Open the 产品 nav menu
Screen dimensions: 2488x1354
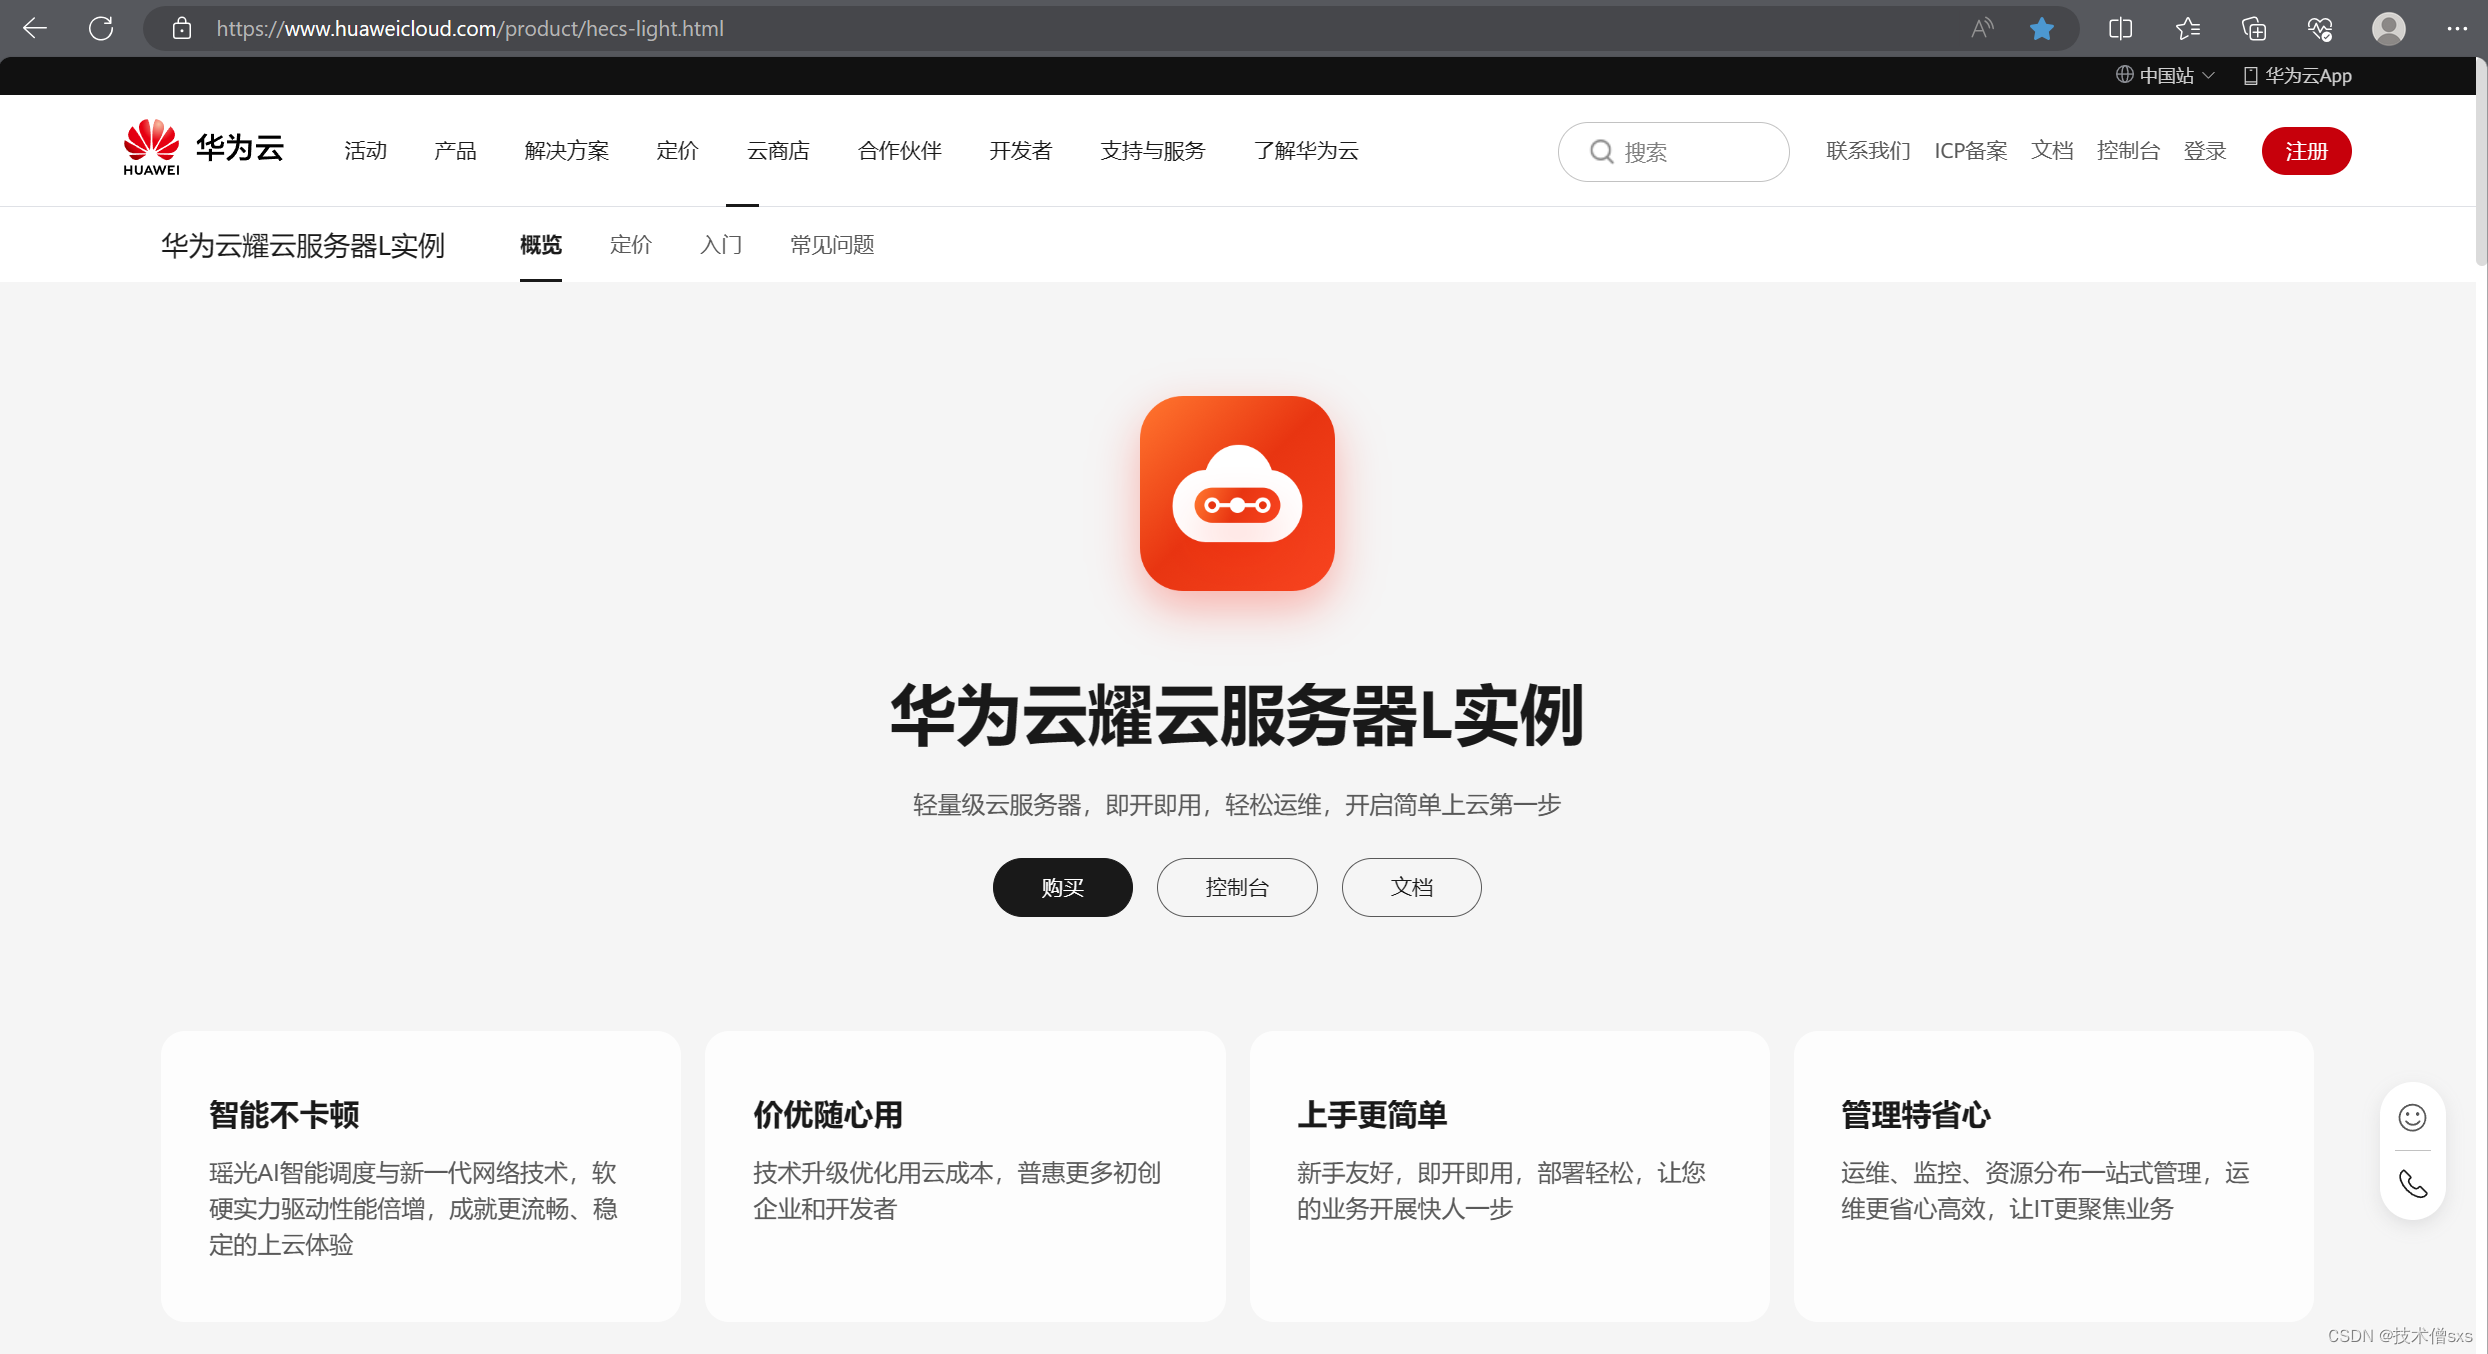455,151
